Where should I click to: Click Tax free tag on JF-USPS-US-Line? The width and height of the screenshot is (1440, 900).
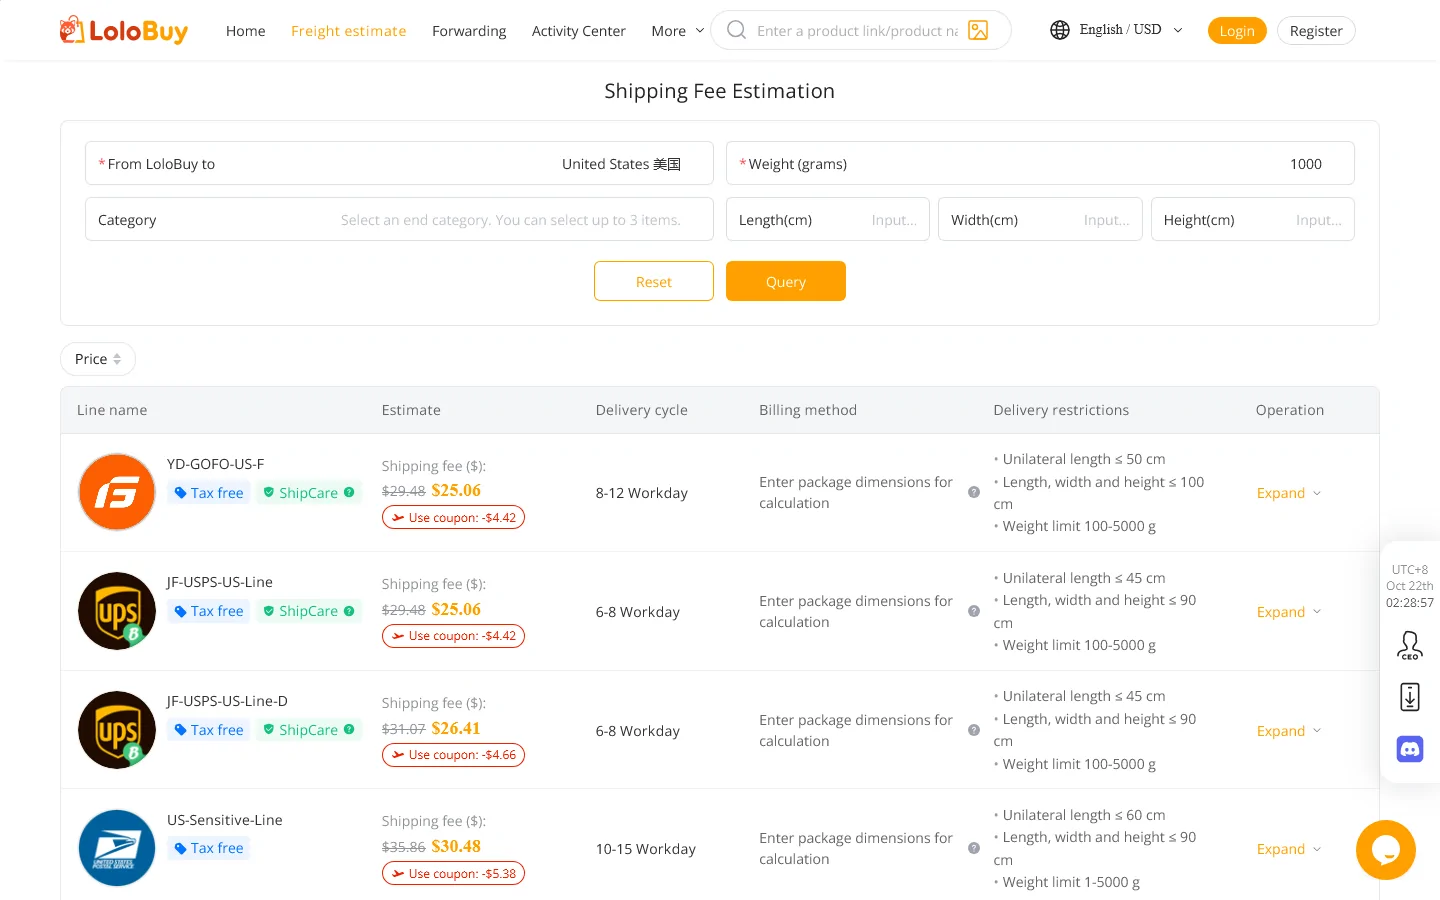coord(209,611)
